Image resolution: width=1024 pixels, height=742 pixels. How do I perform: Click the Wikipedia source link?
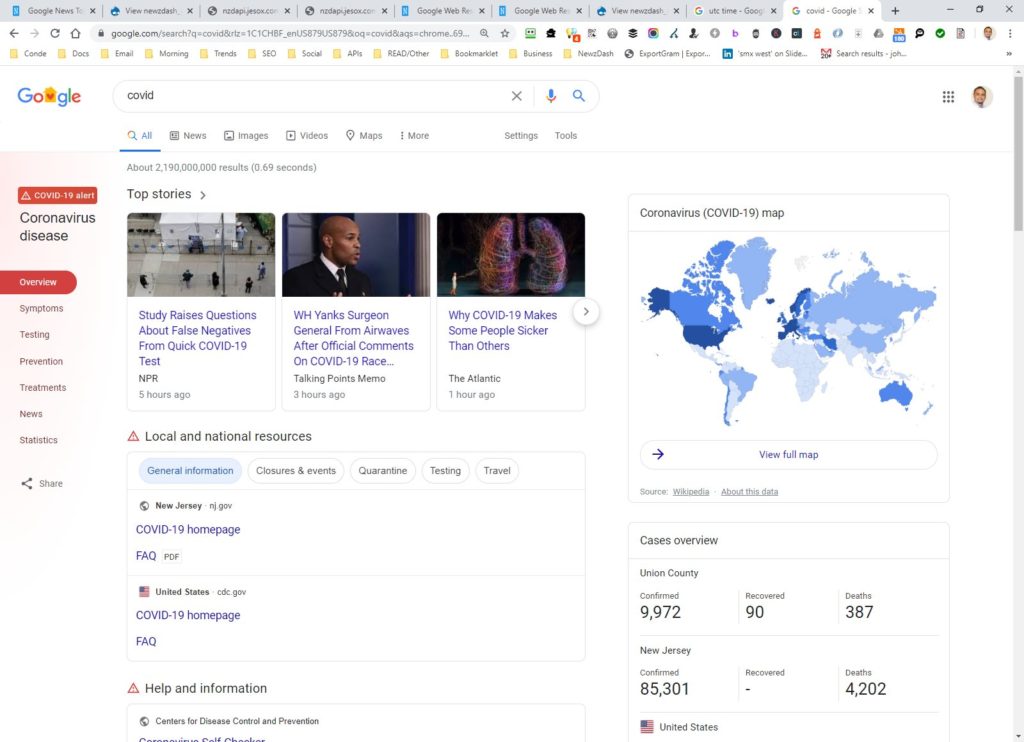[x=691, y=492]
